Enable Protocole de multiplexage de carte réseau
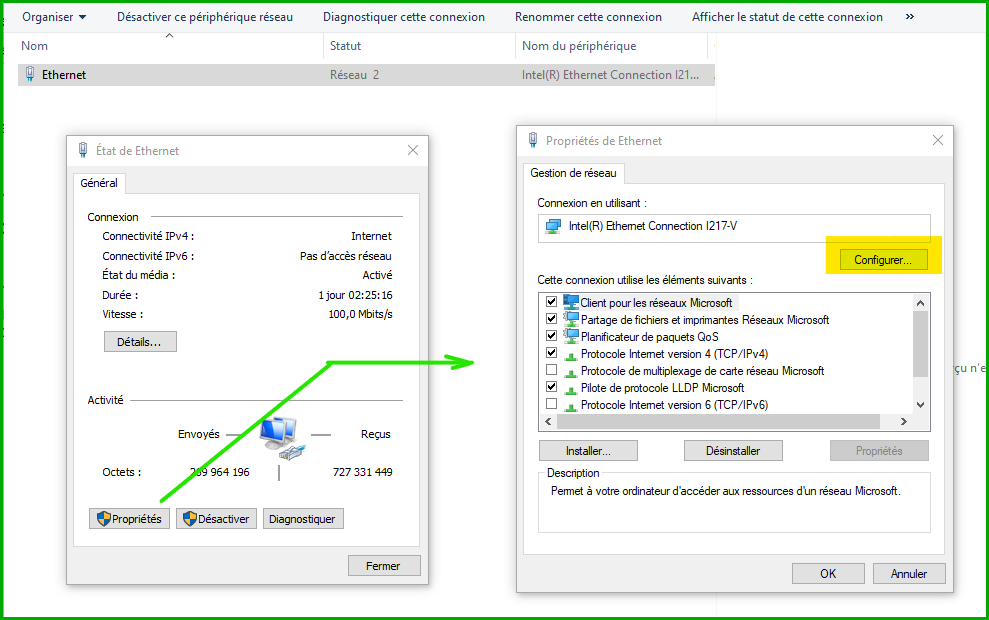This screenshot has height=620, width=989. (x=551, y=370)
